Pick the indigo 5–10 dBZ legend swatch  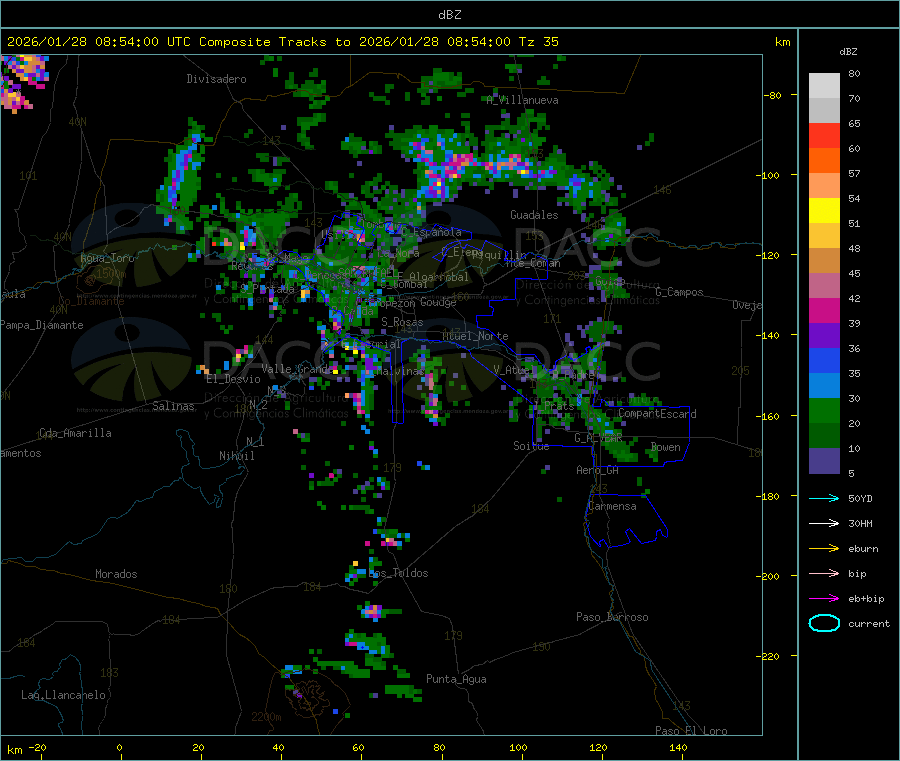824,461
